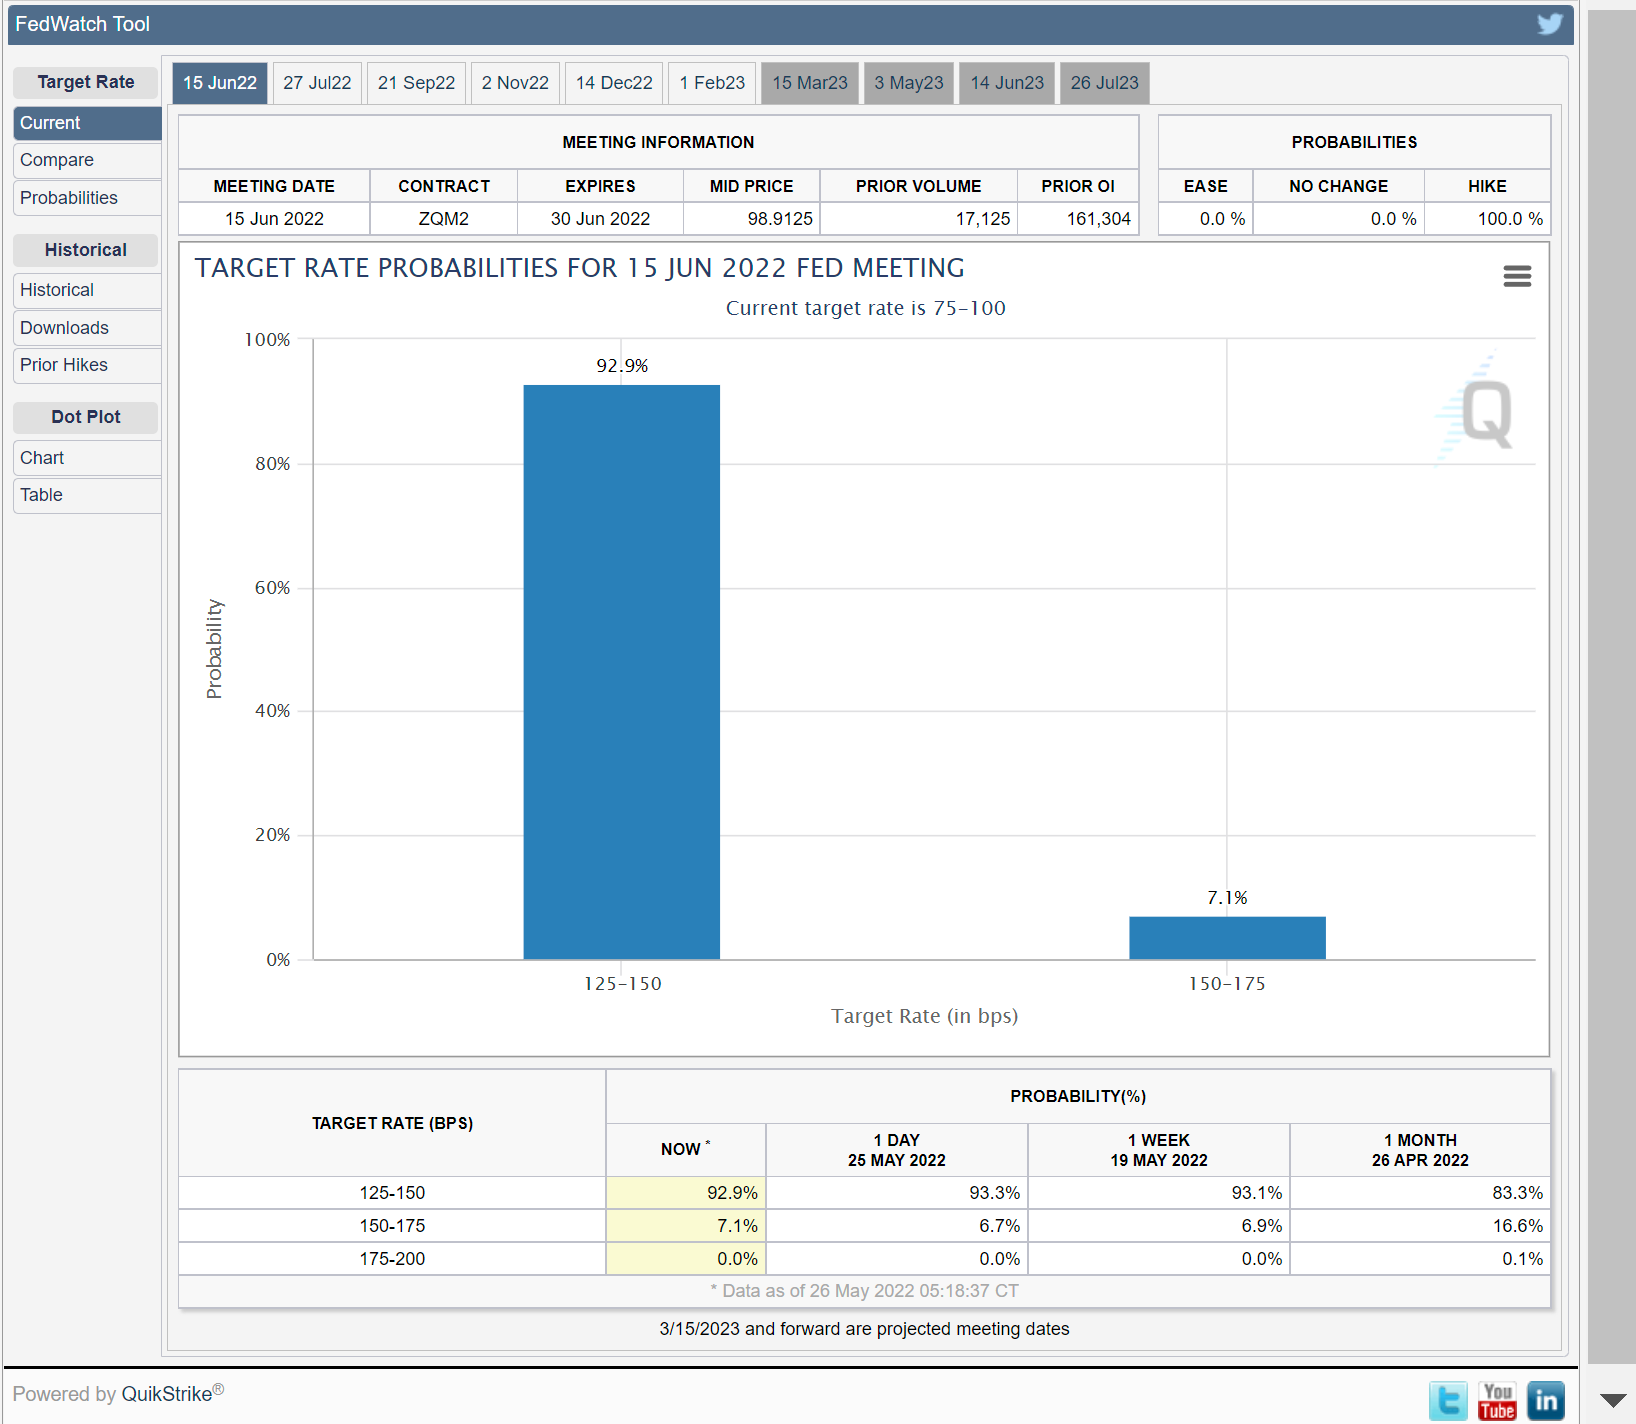Go to Historical data page
This screenshot has width=1636, height=1424.
click(57, 290)
